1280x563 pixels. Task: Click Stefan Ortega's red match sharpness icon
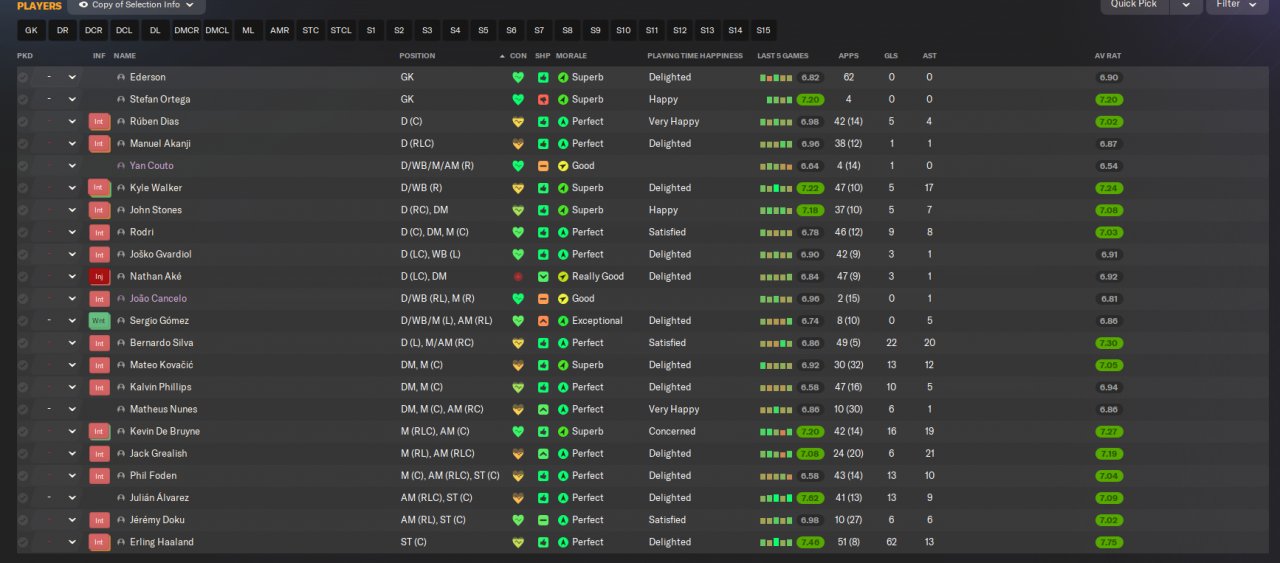point(543,99)
